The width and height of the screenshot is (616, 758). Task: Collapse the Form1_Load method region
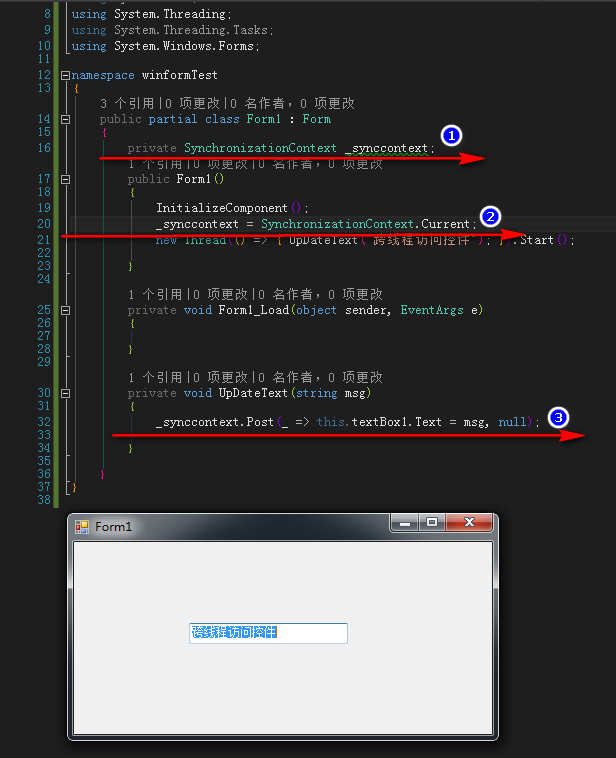pyautogui.click(x=65, y=310)
